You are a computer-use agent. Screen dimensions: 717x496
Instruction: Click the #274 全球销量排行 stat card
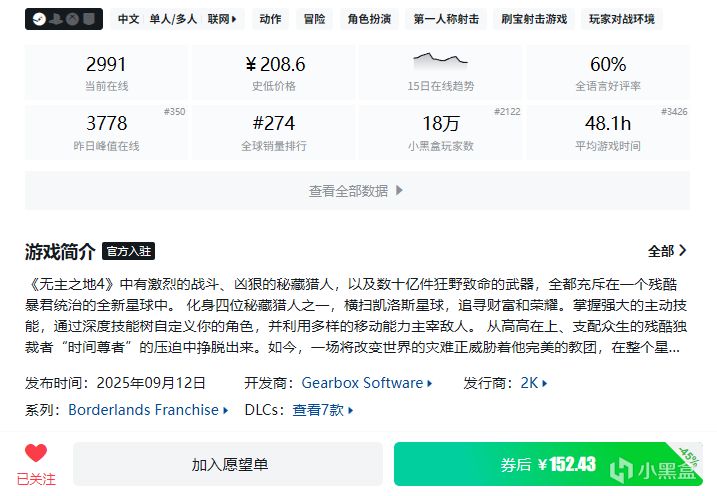[273, 132]
